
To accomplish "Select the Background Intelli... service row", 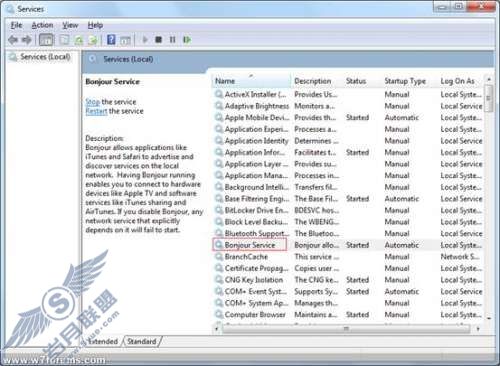I will coord(348,187).
